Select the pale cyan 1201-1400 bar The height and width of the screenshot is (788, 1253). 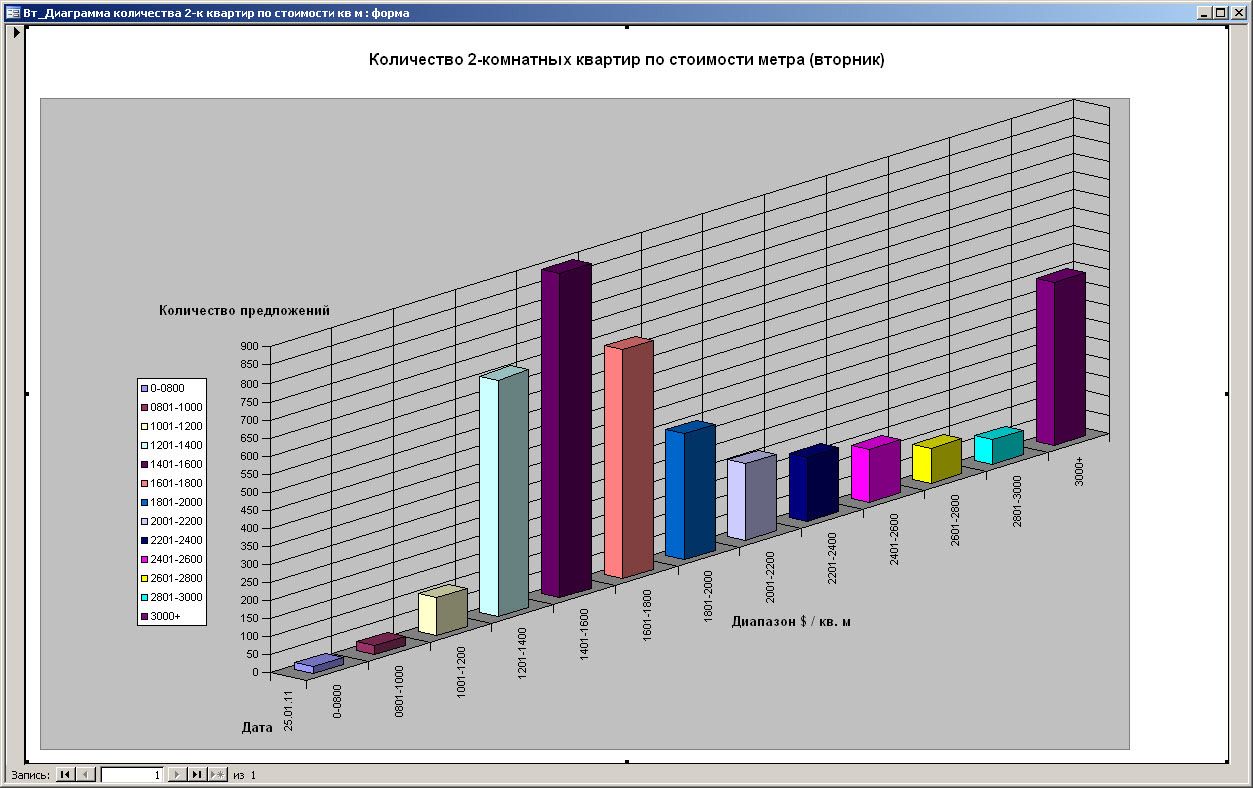pos(503,492)
